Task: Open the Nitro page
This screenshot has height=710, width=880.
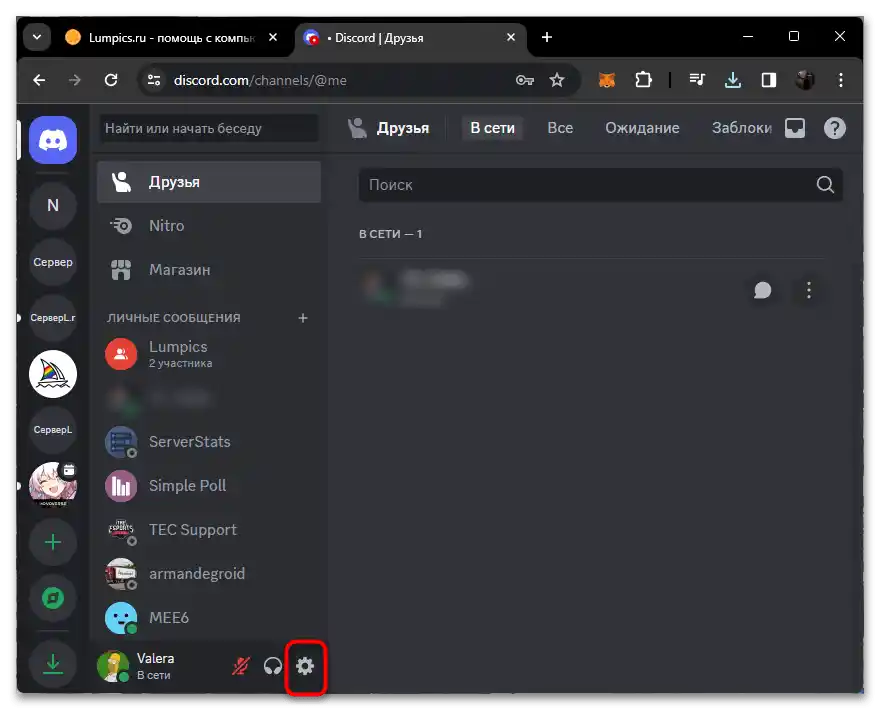Action: click(209, 226)
